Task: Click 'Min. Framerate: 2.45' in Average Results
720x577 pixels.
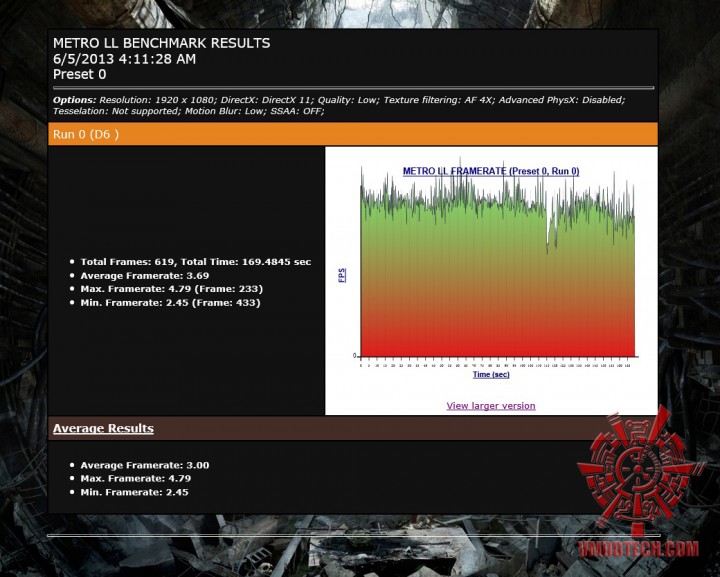Action: (134, 492)
